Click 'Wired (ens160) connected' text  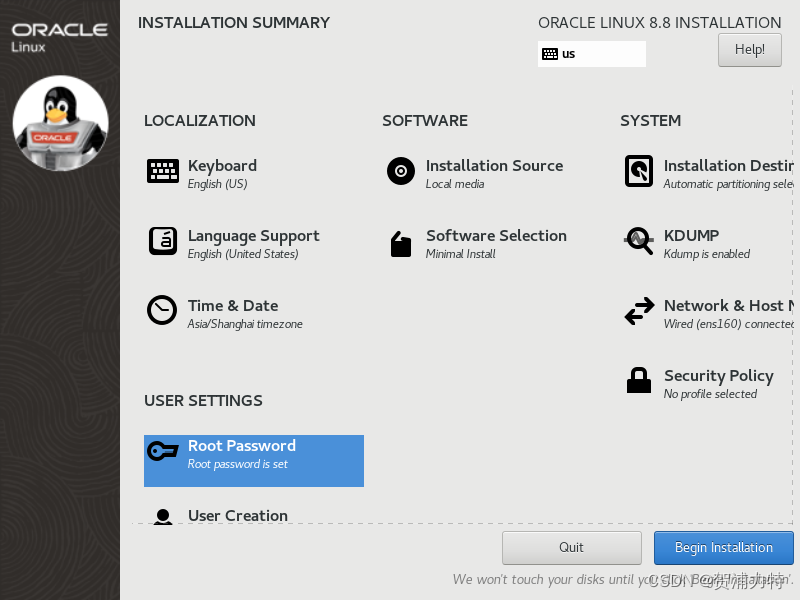pos(729,324)
